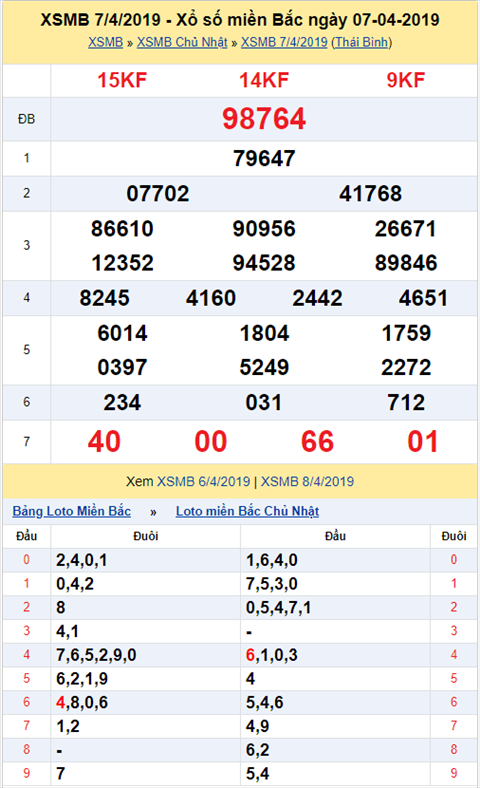The height and width of the screenshot is (788, 480).
Task: Click the red 6 in Đầu row 4
Action: click(250, 655)
